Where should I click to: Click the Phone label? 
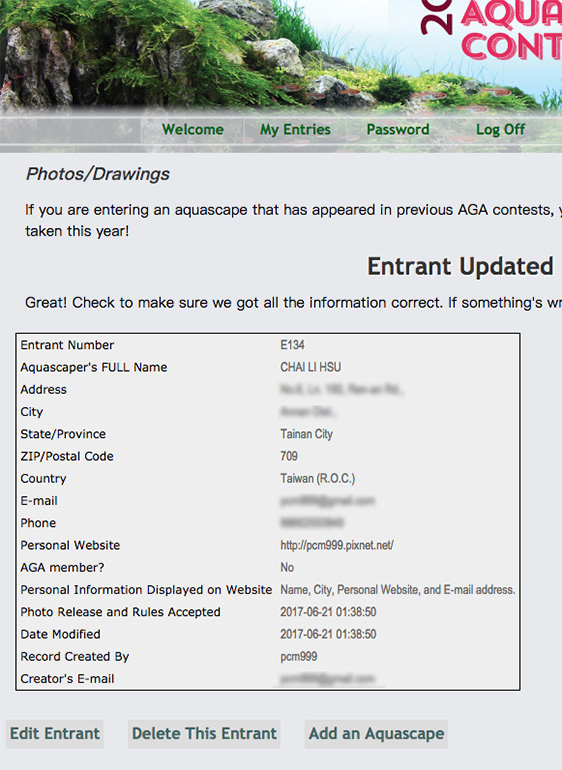point(38,523)
